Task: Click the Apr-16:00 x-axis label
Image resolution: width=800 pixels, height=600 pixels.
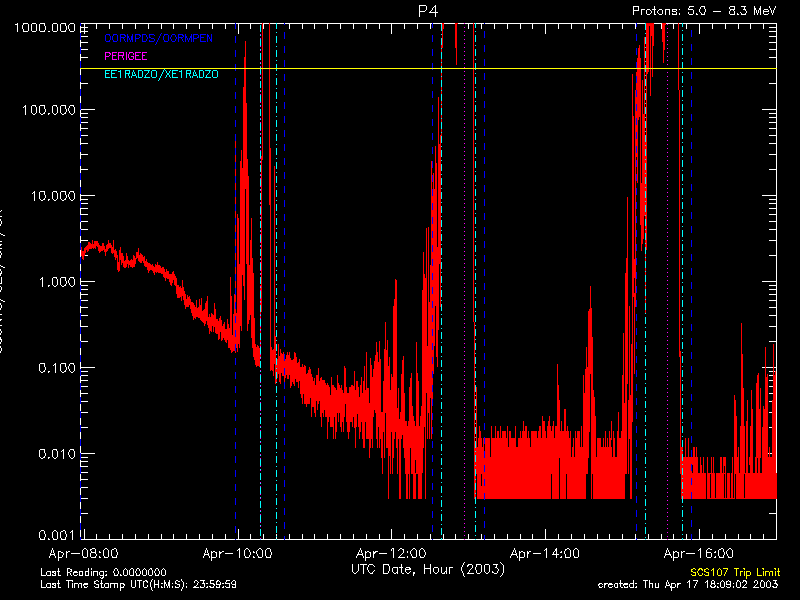Action: (x=698, y=554)
